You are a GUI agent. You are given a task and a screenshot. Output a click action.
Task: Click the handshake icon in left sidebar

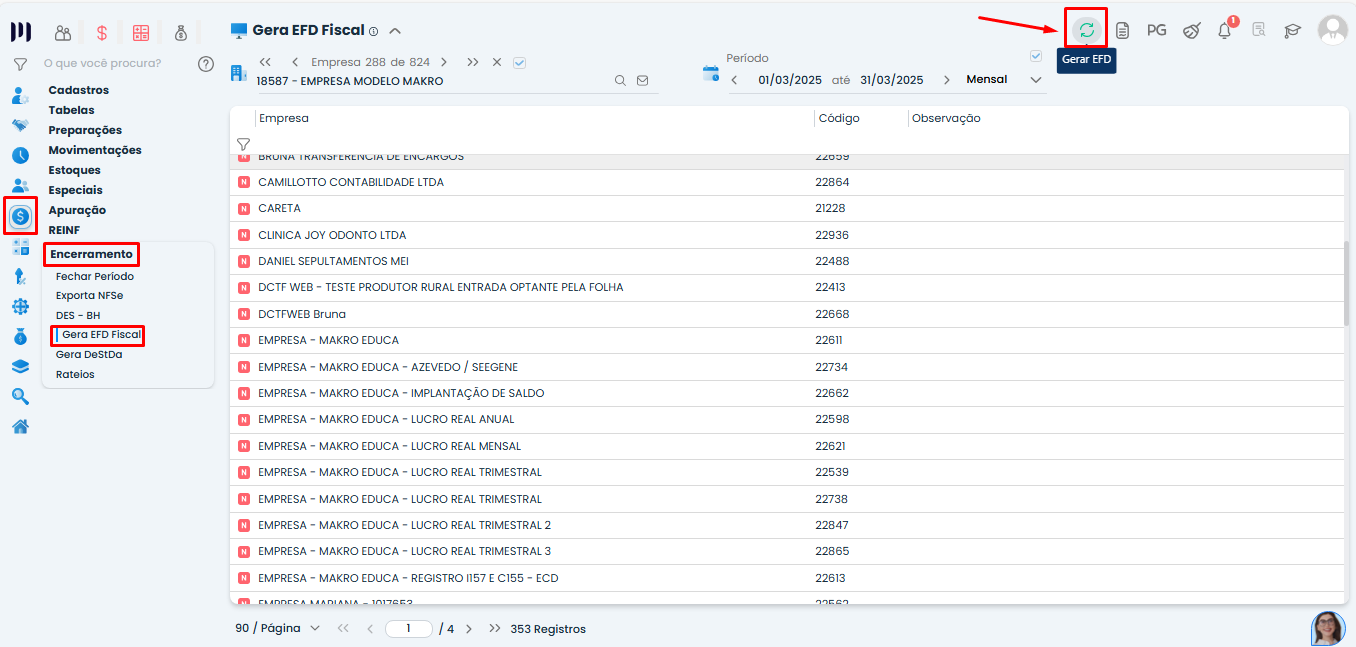click(20, 126)
